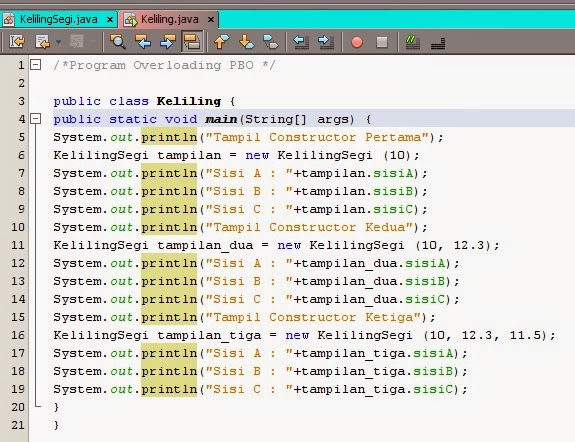Click line number 3 in gutter

[21, 101]
